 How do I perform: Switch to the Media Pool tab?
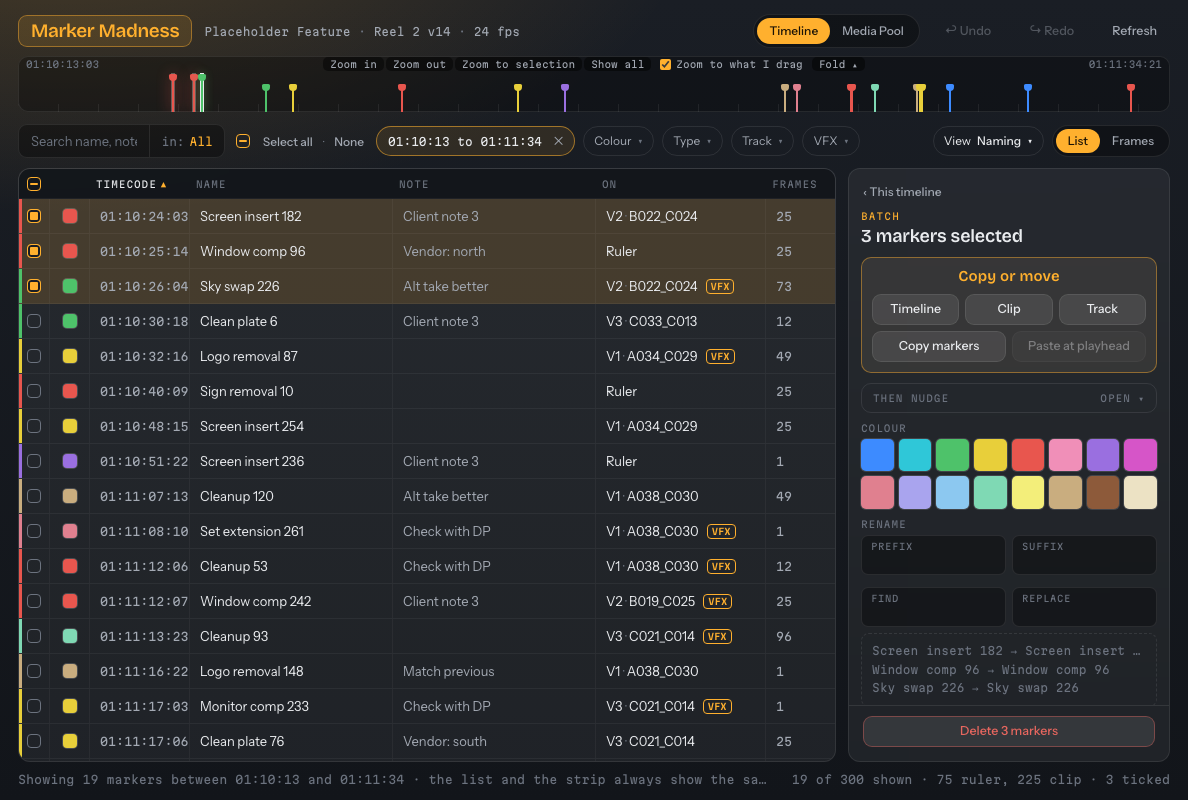[x=873, y=31]
